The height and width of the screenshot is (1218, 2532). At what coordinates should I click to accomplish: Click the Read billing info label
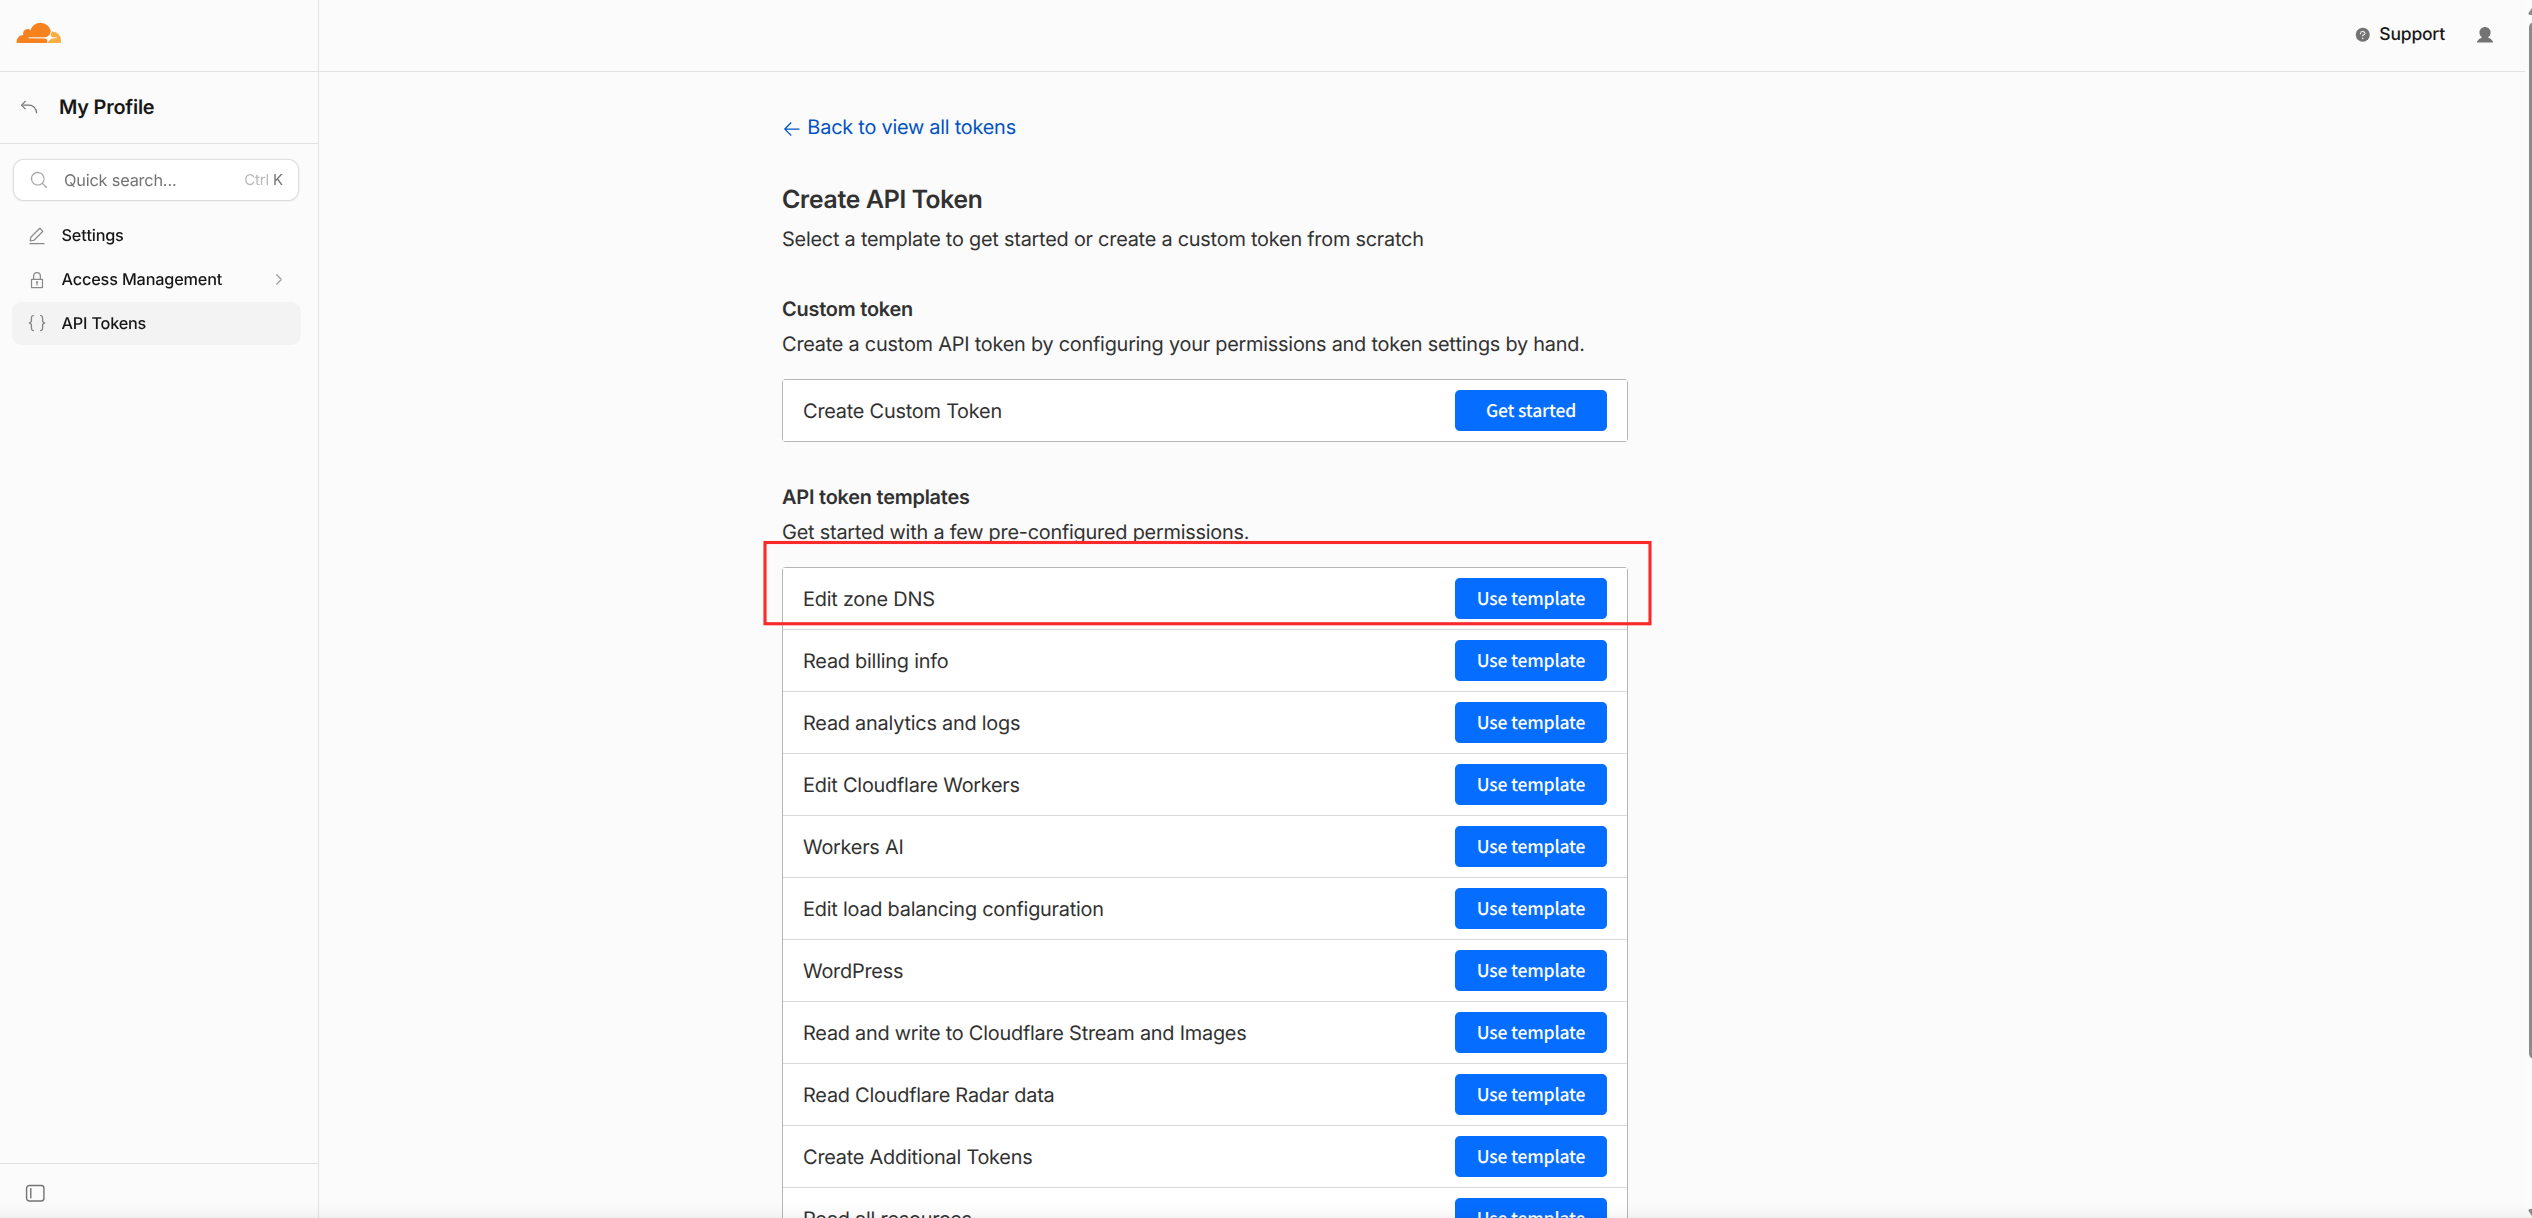875,661
